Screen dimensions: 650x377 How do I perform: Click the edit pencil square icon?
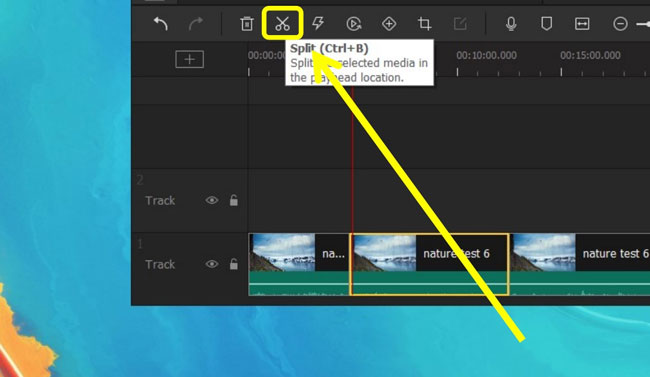click(460, 24)
